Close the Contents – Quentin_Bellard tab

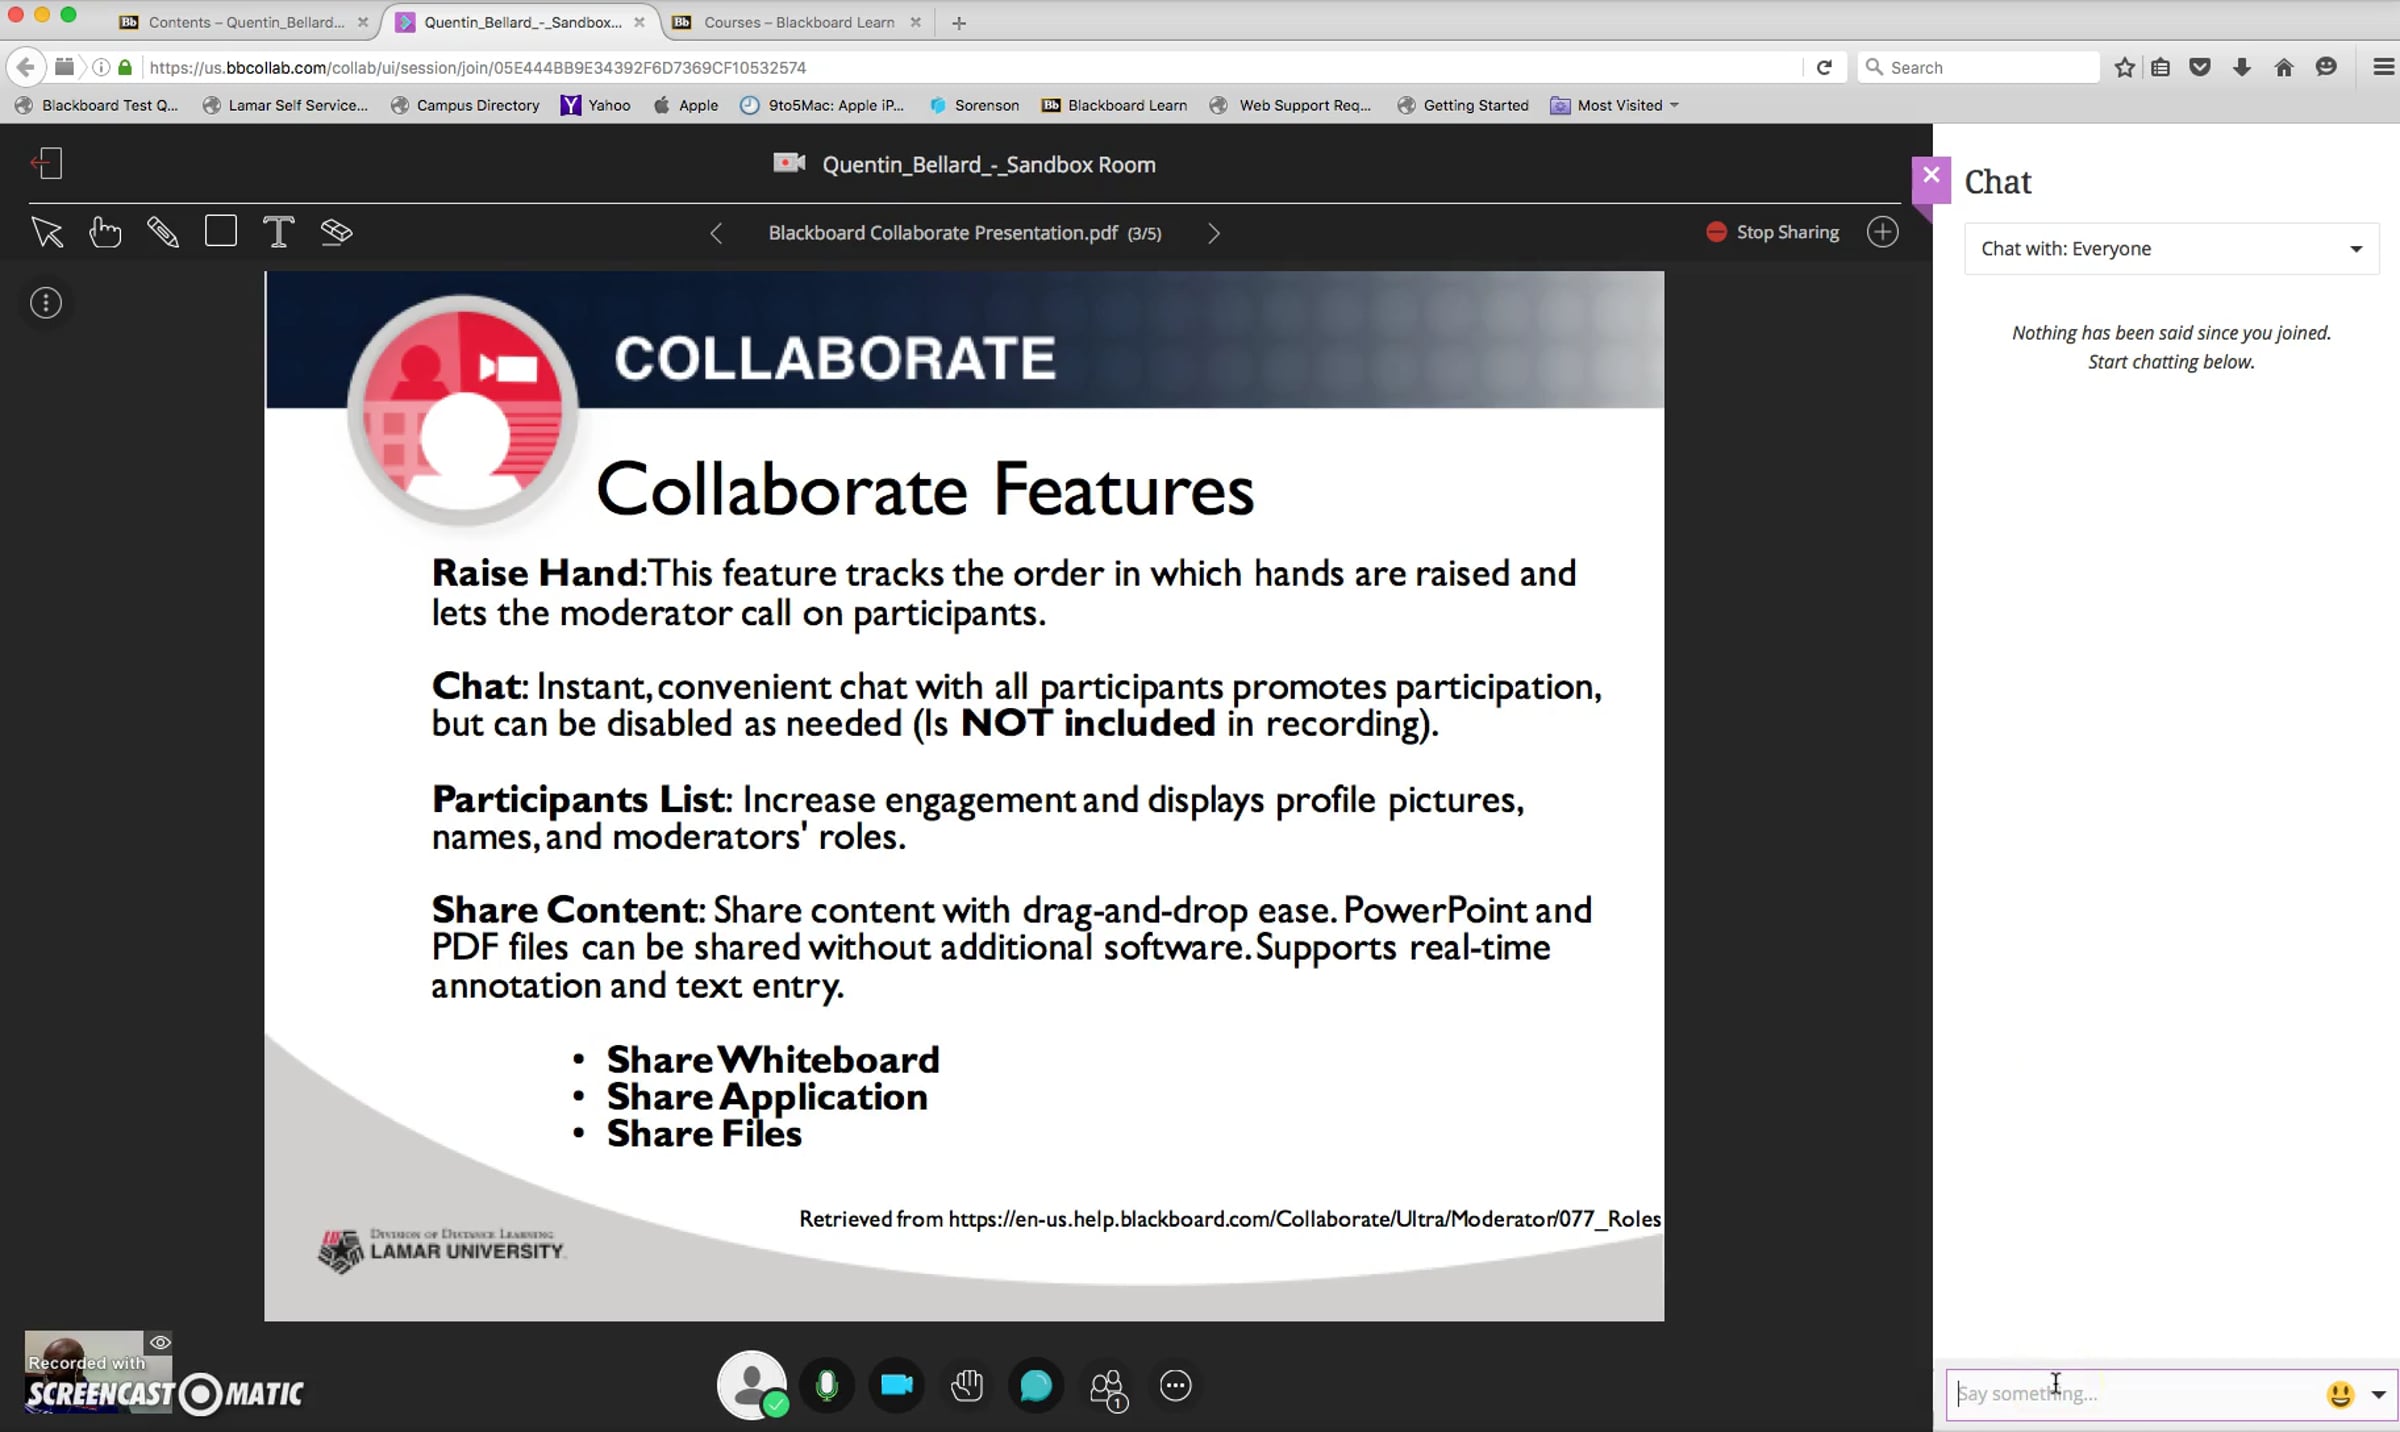click(363, 22)
